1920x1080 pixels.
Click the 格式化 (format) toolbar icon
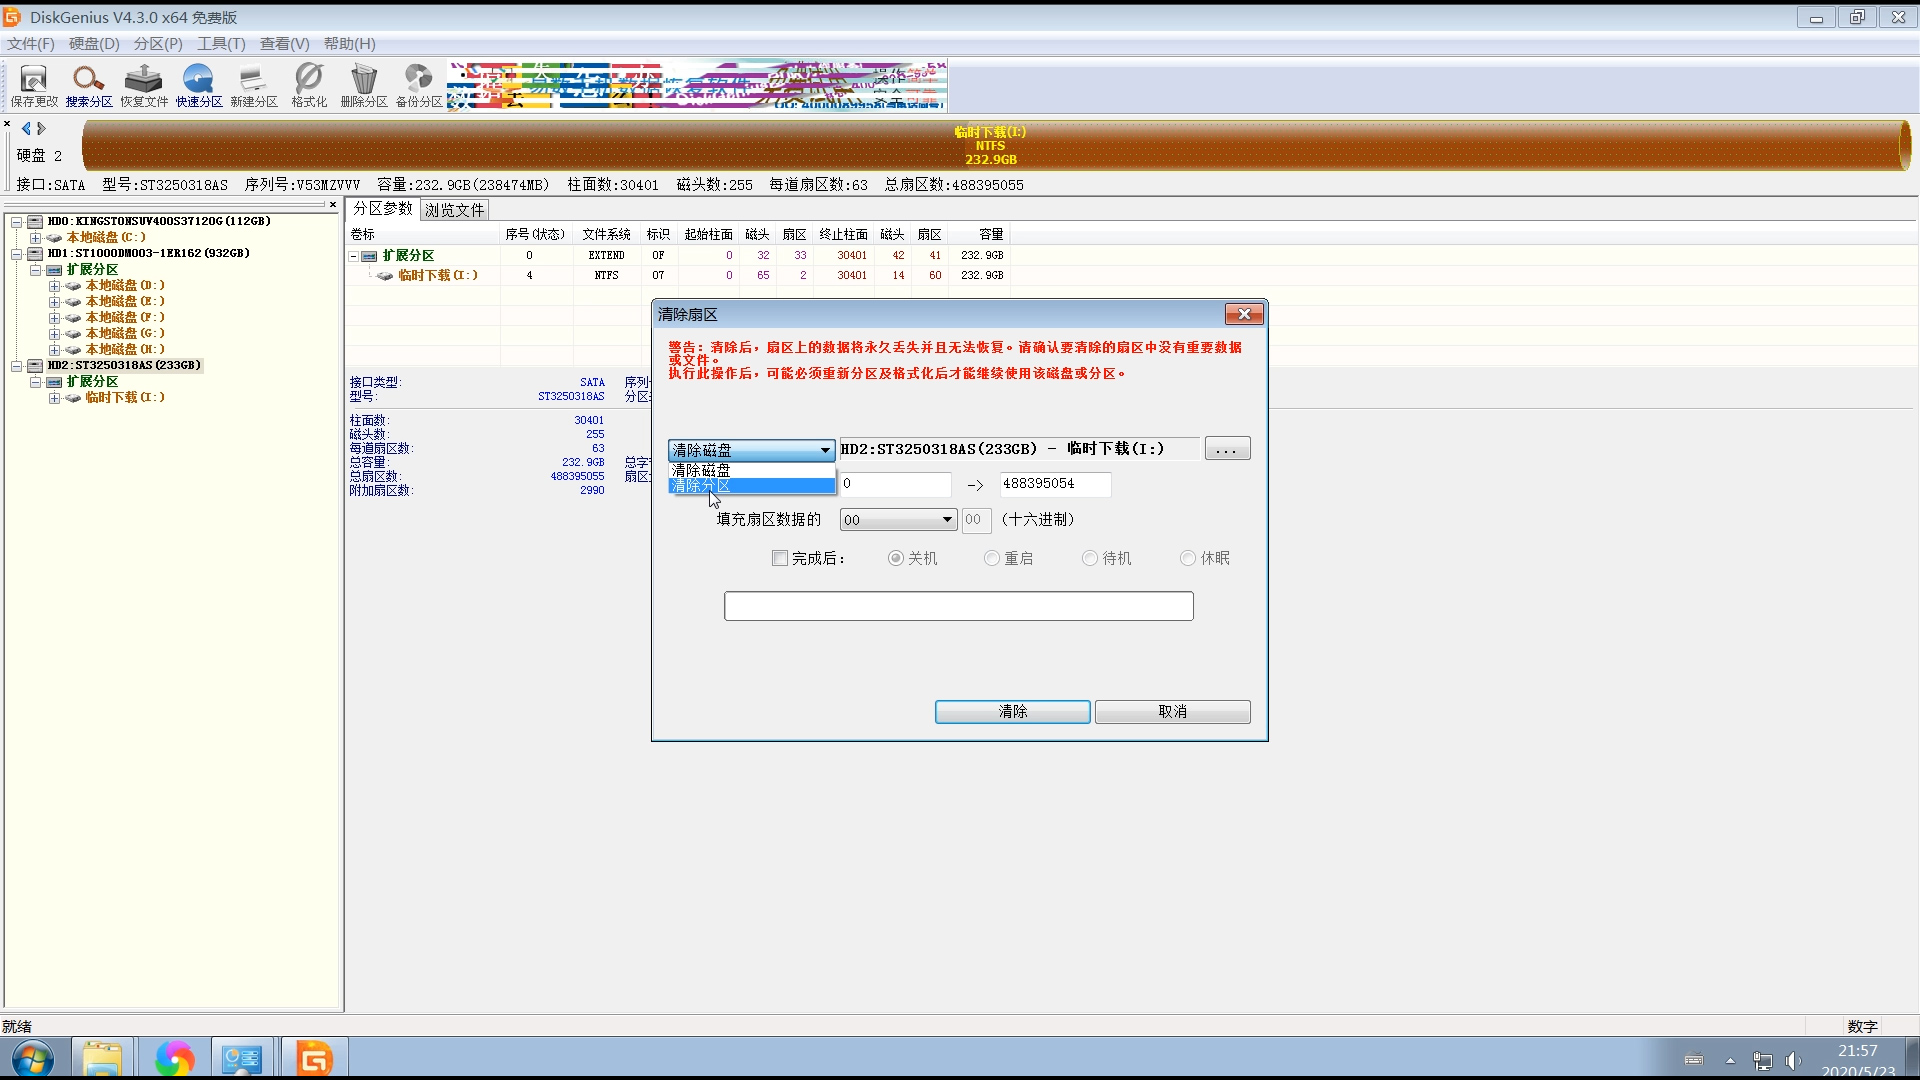309,85
